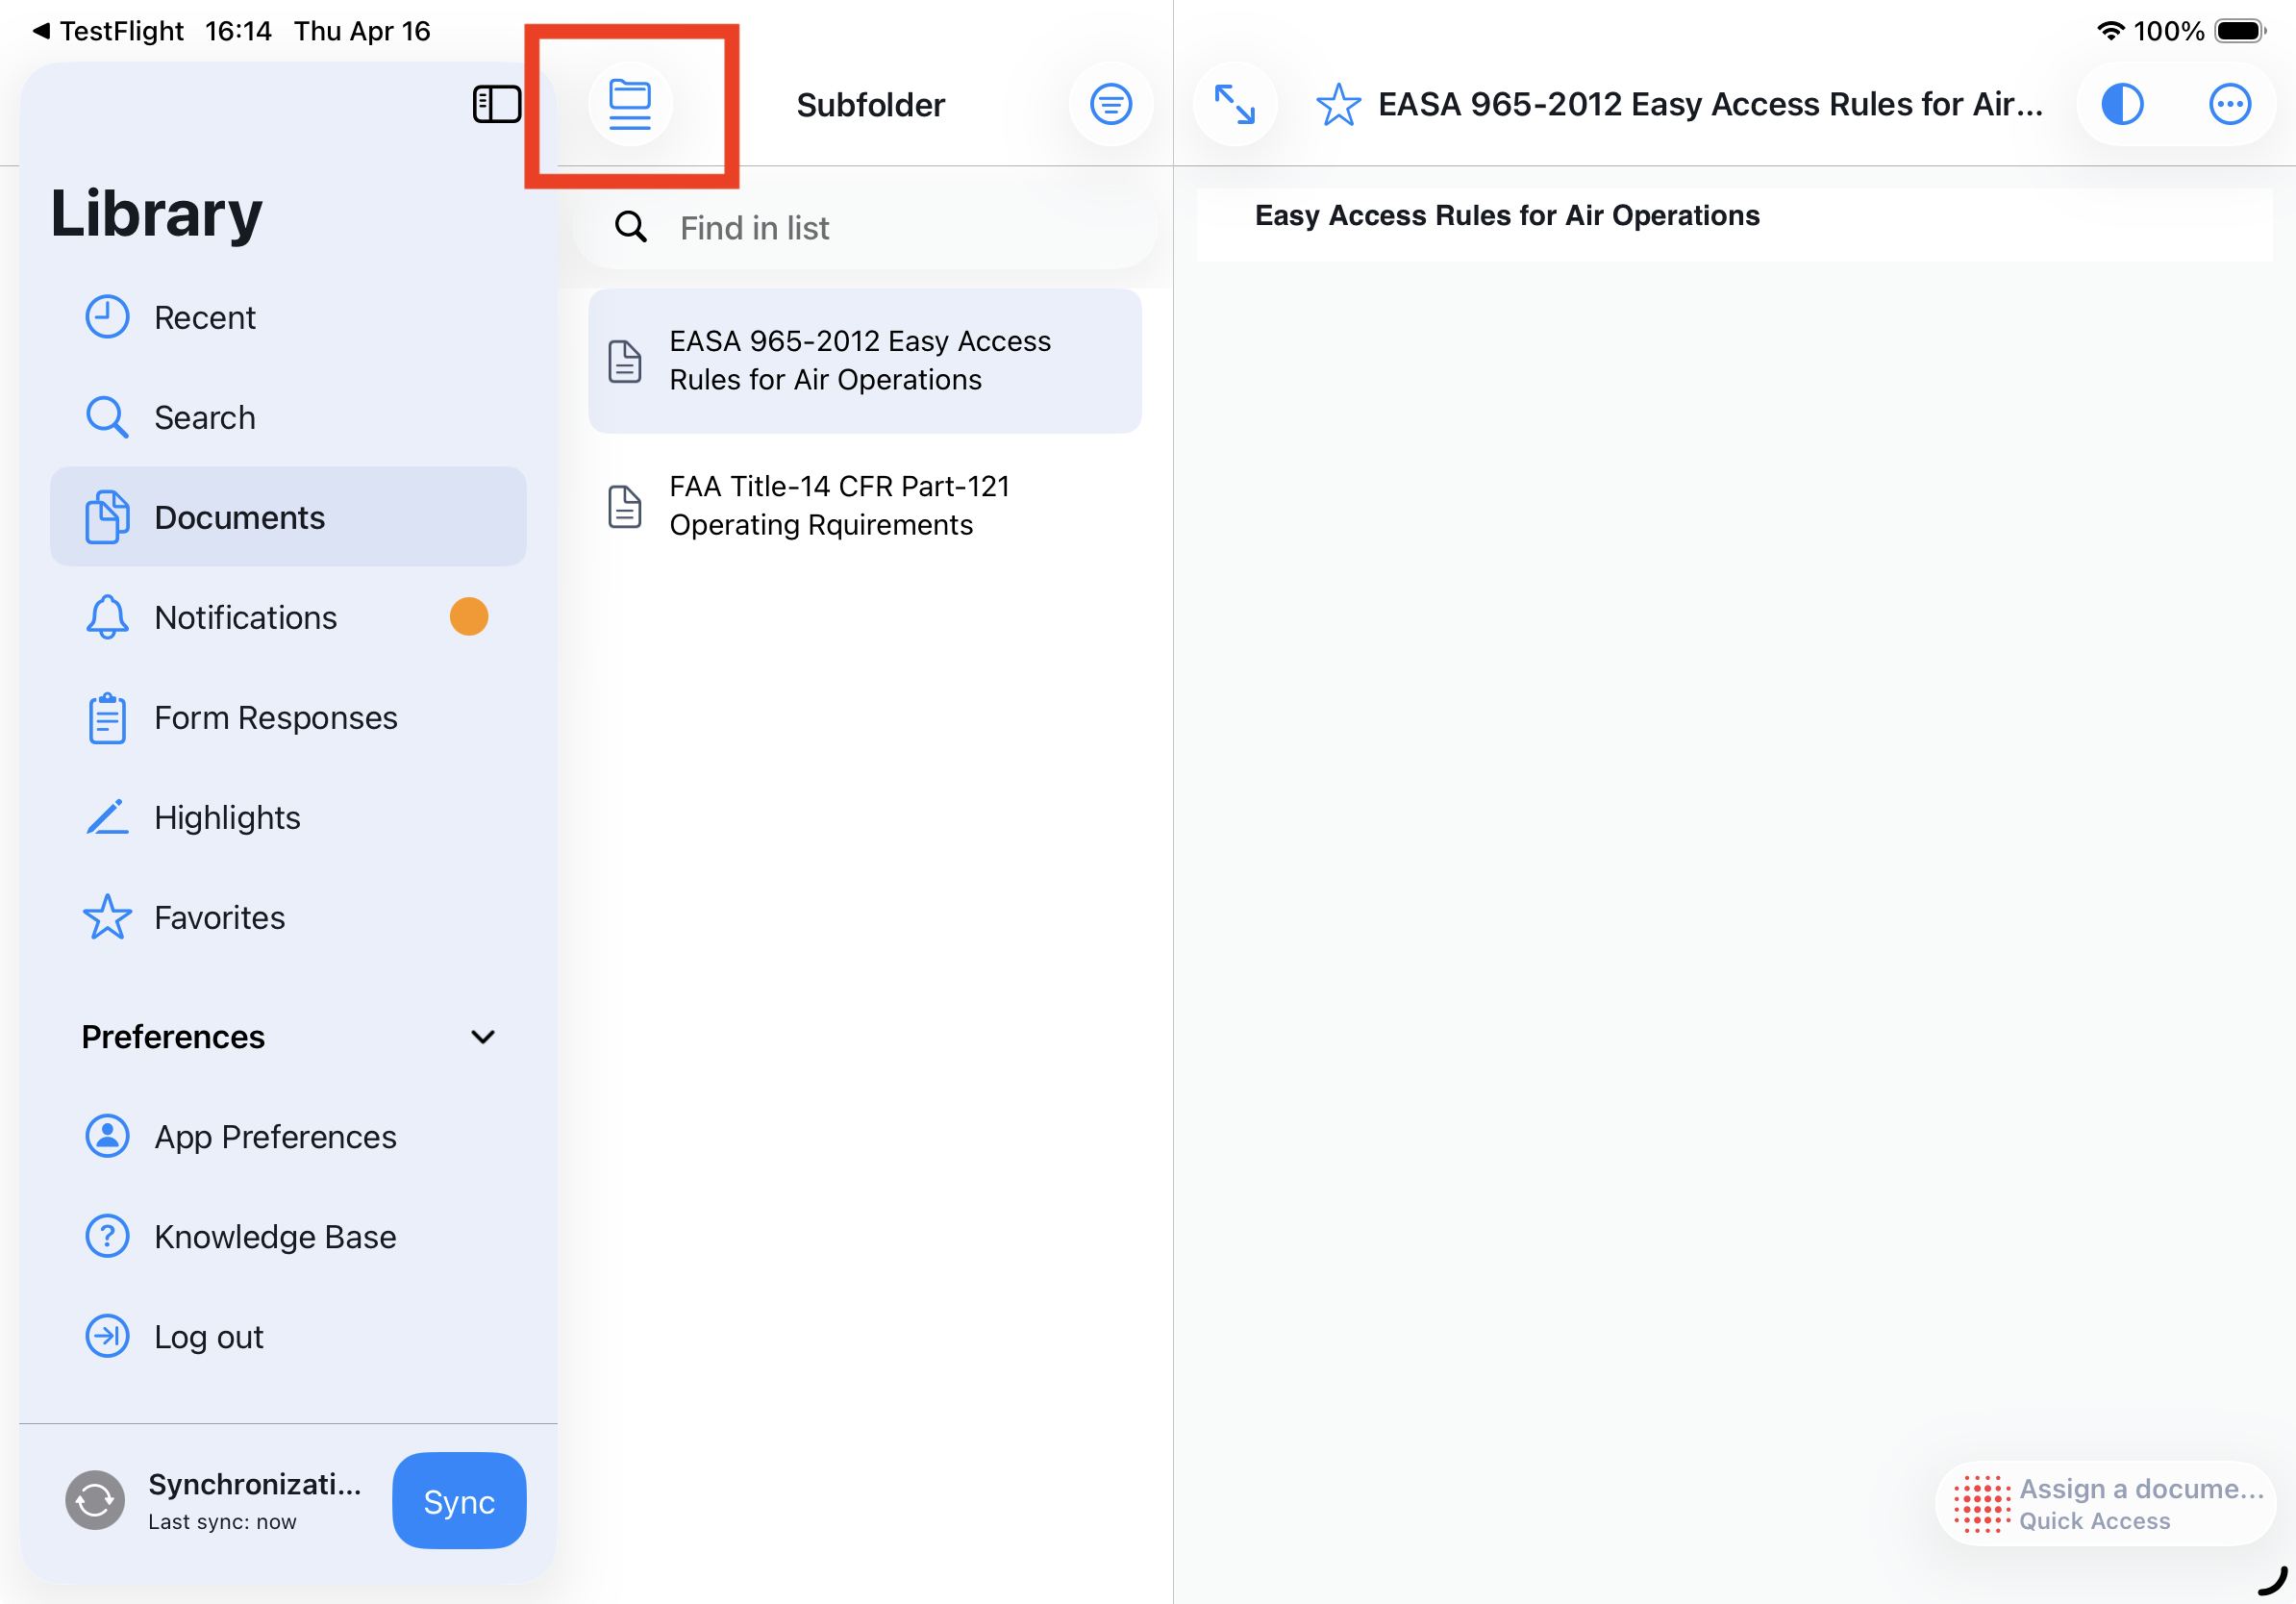
Task: Toggle dark mode contrast icon
Action: [x=2122, y=104]
